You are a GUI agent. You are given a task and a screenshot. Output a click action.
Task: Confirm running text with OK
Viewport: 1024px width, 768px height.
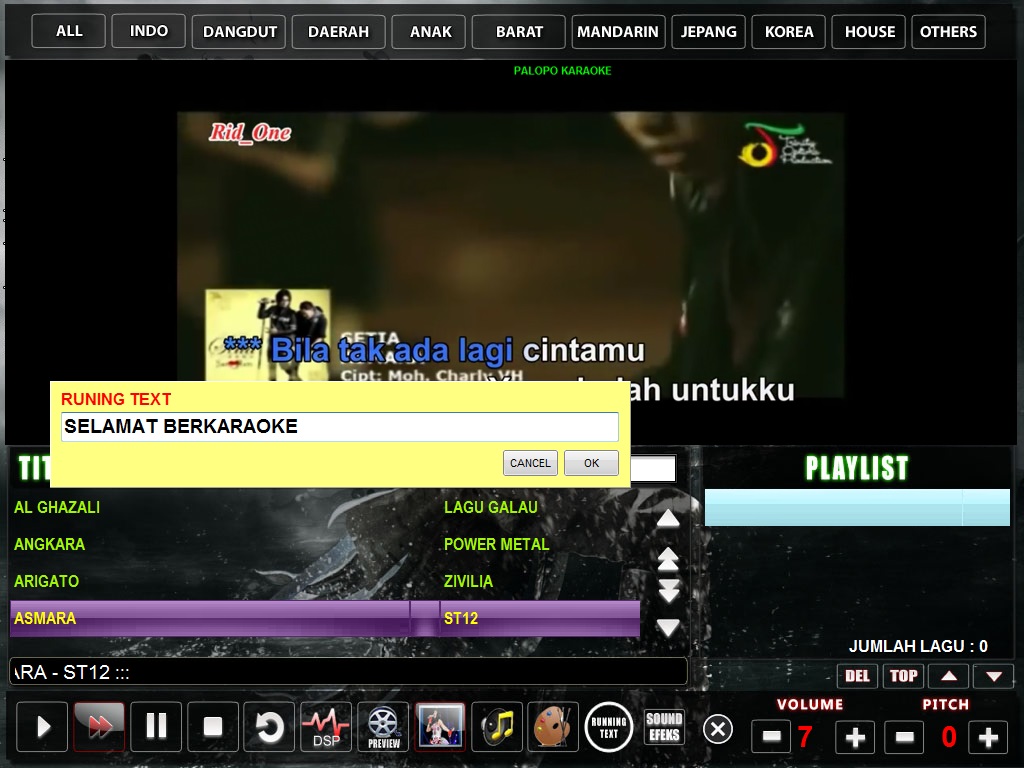click(592, 463)
